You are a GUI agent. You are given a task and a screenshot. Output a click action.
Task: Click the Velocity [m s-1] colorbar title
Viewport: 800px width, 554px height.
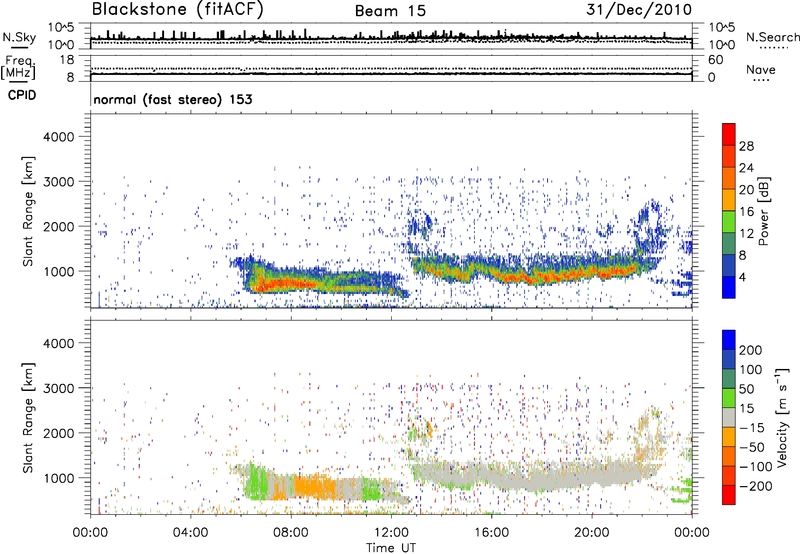tap(783, 417)
